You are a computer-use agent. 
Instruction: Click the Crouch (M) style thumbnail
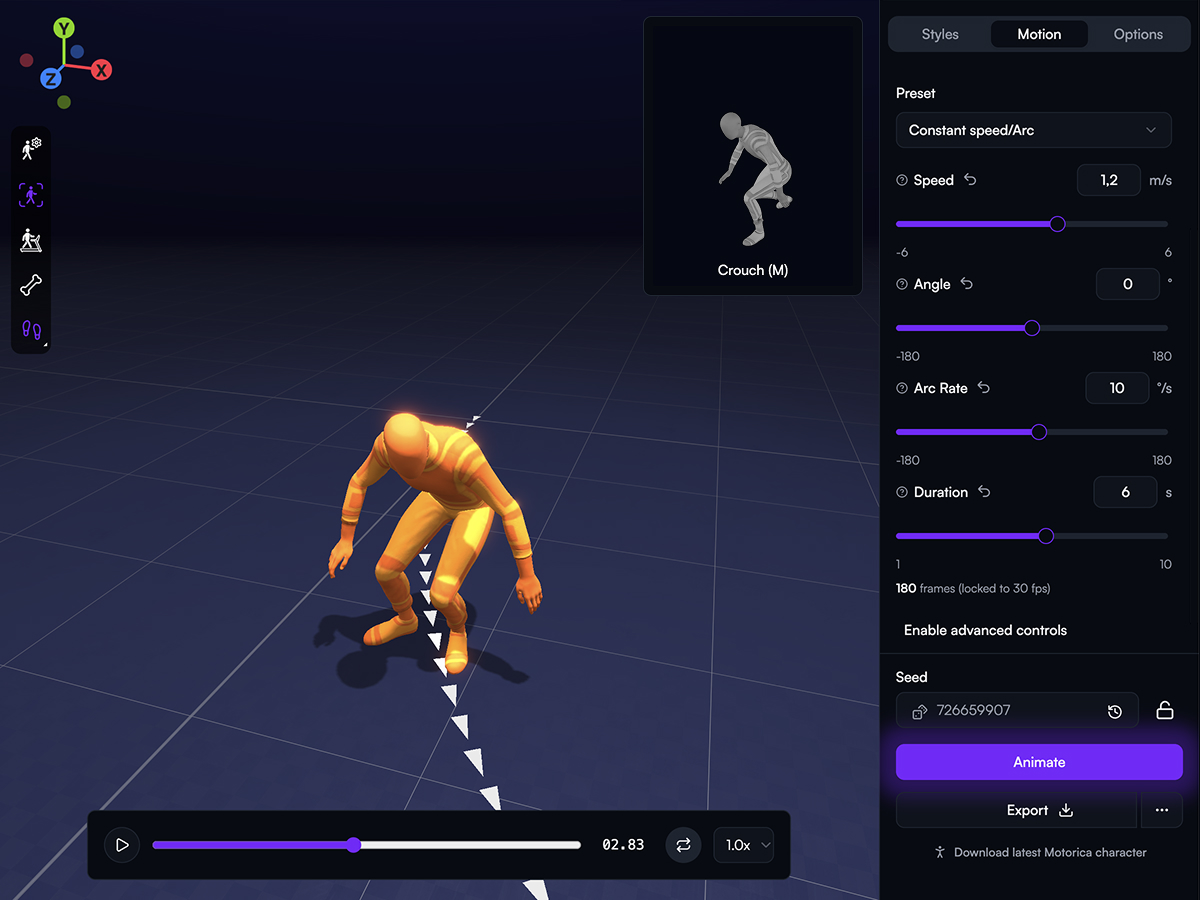[752, 155]
